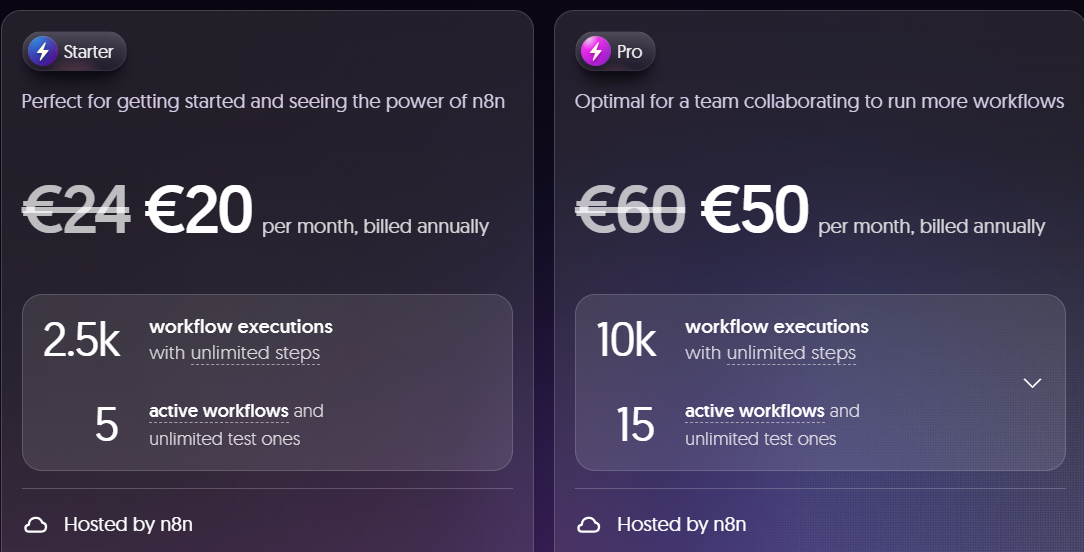Click the €20 Starter price
1084x552 pixels.
pos(198,210)
